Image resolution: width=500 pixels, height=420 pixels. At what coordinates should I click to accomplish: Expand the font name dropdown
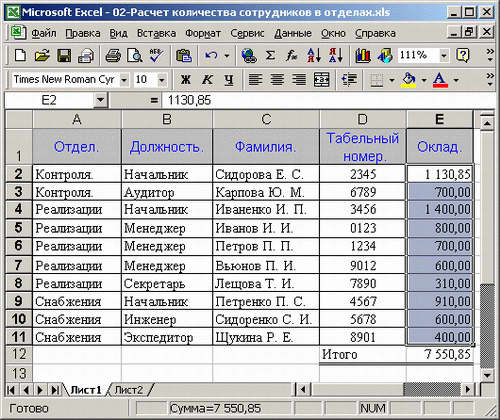coord(124,80)
